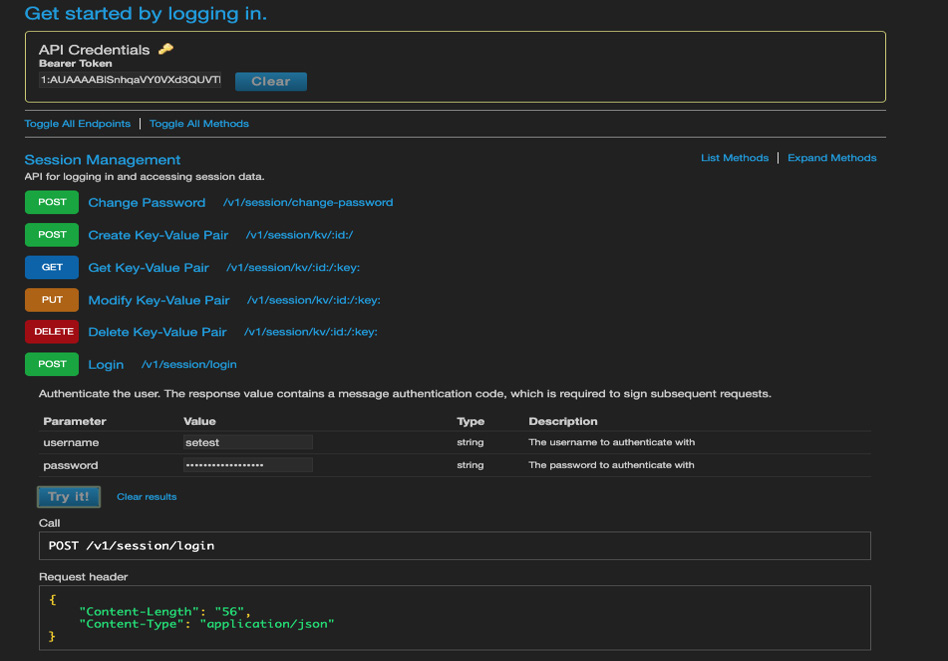Toggle All Methods visibility
The height and width of the screenshot is (661, 948).
tap(199, 124)
